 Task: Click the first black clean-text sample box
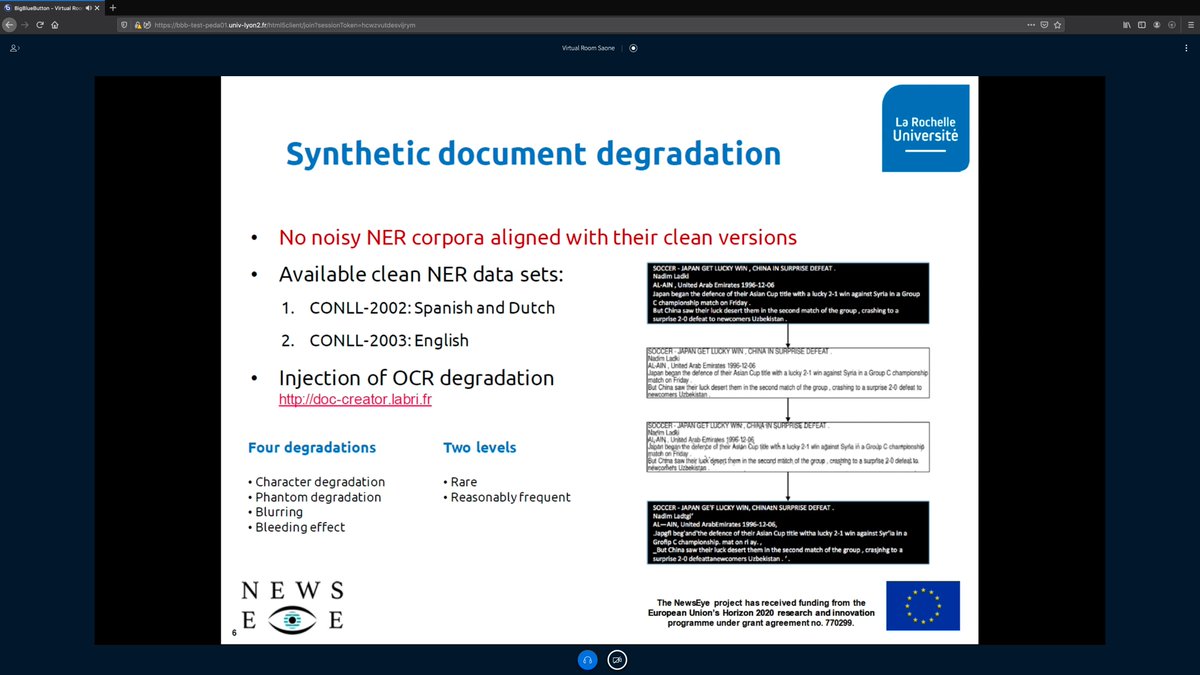[790, 292]
